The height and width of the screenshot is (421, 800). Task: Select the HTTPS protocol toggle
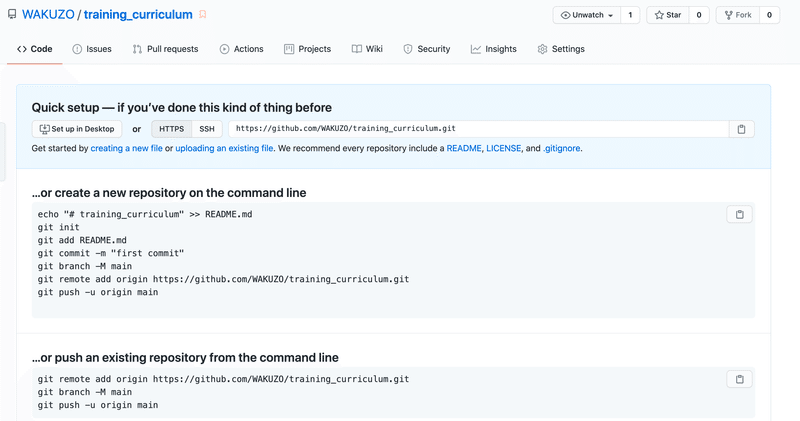click(172, 129)
